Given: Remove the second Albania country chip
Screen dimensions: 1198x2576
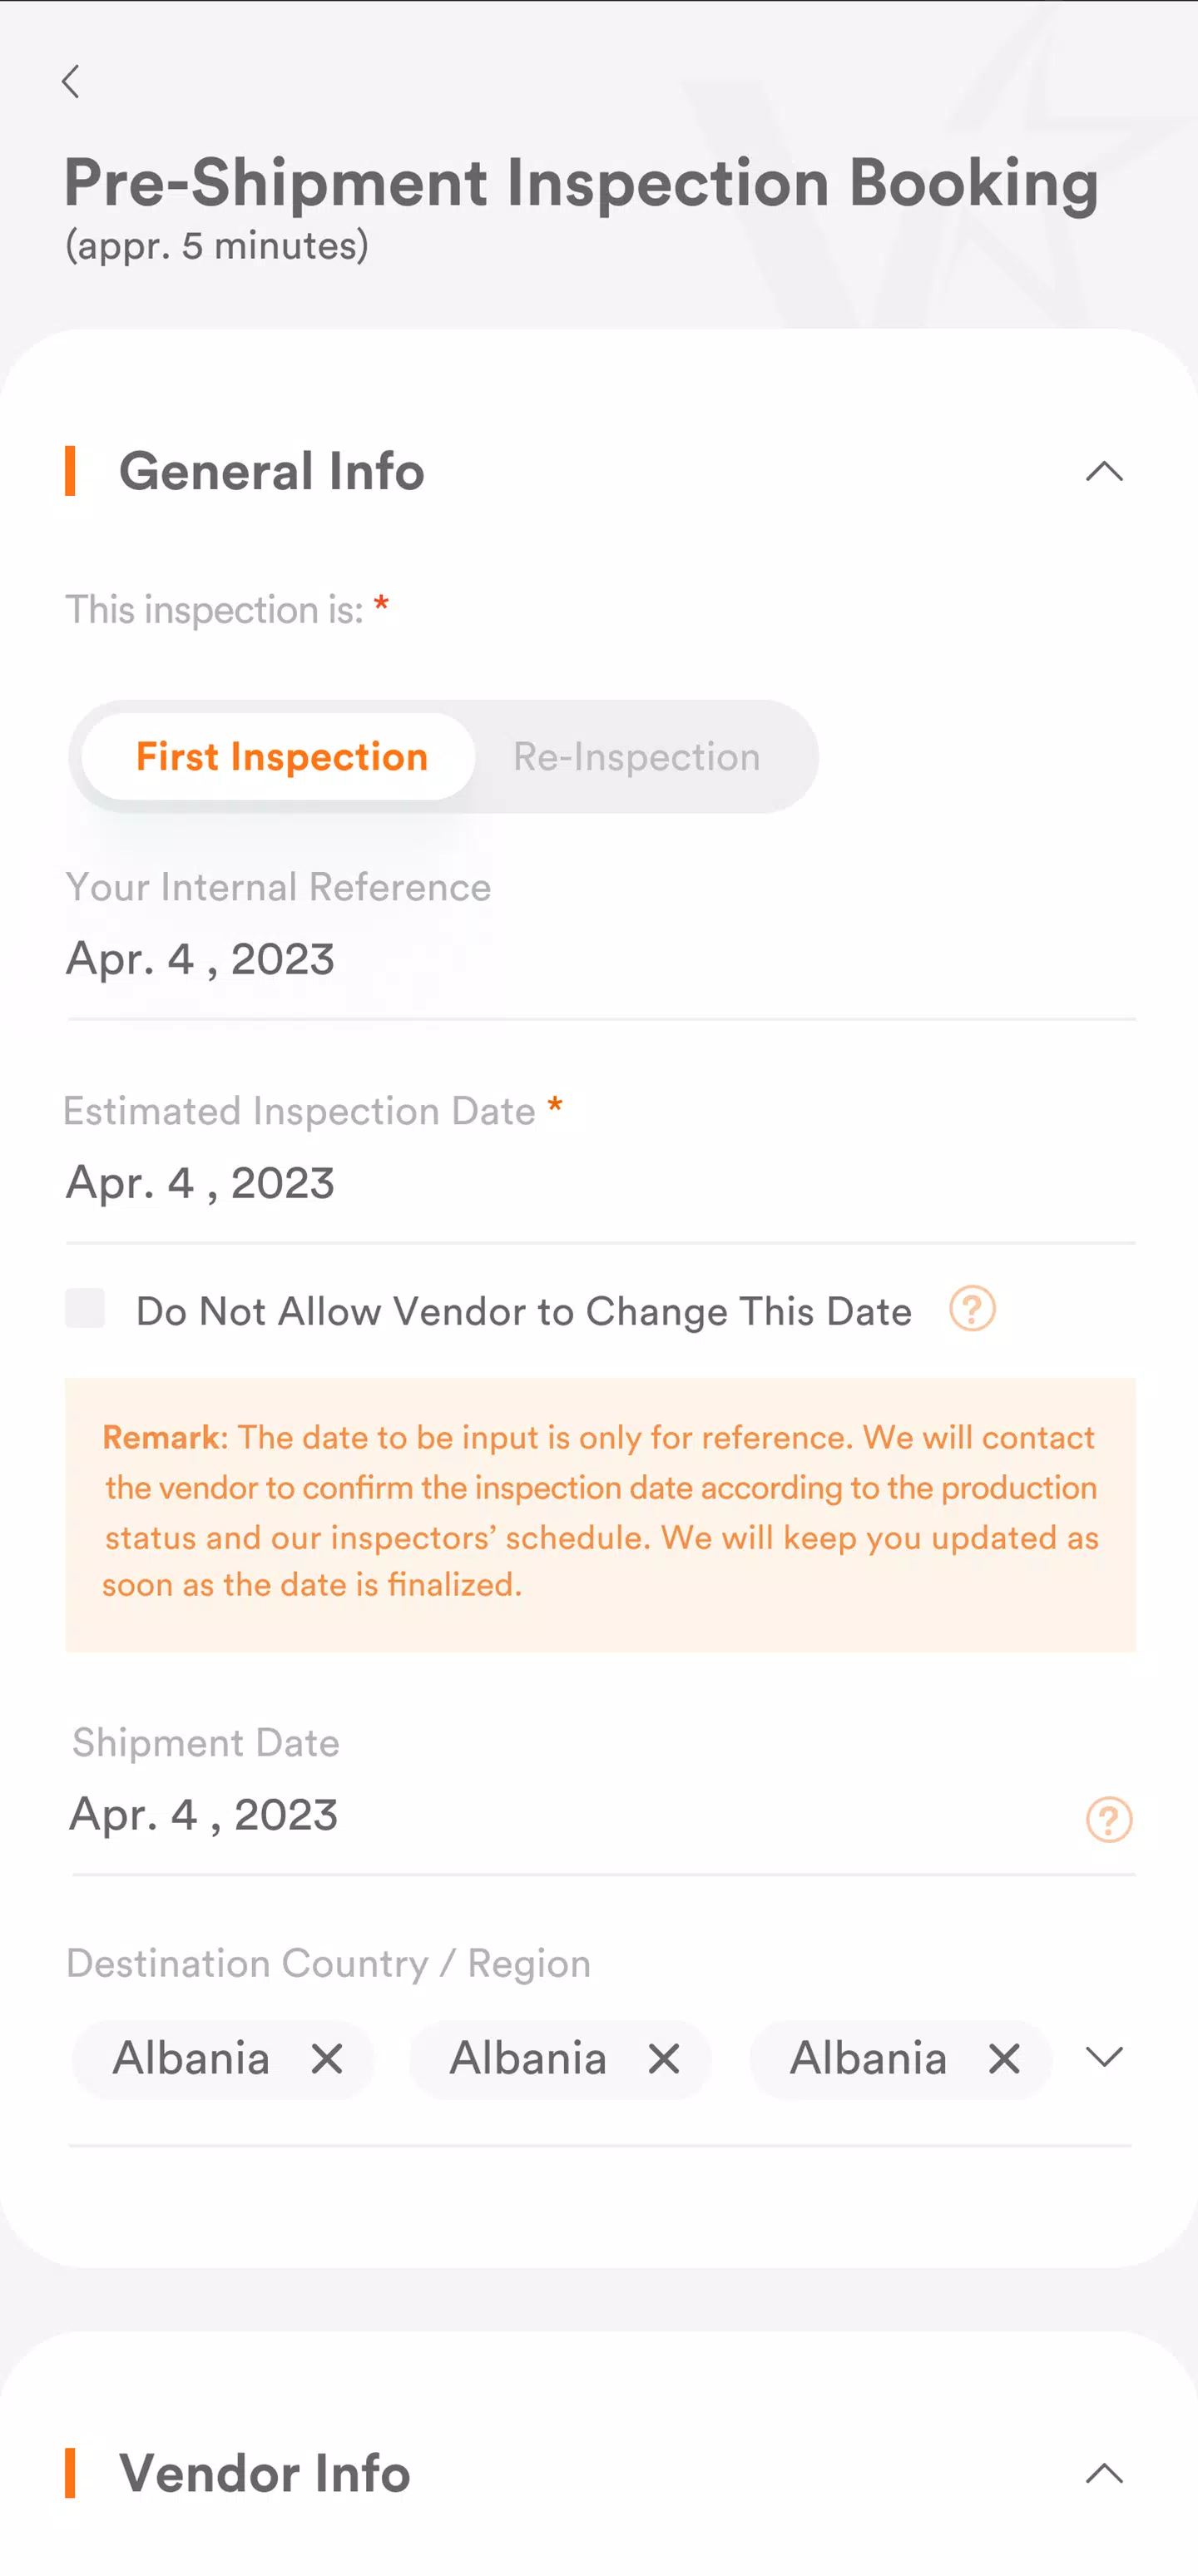Looking at the screenshot, I should point(664,2059).
